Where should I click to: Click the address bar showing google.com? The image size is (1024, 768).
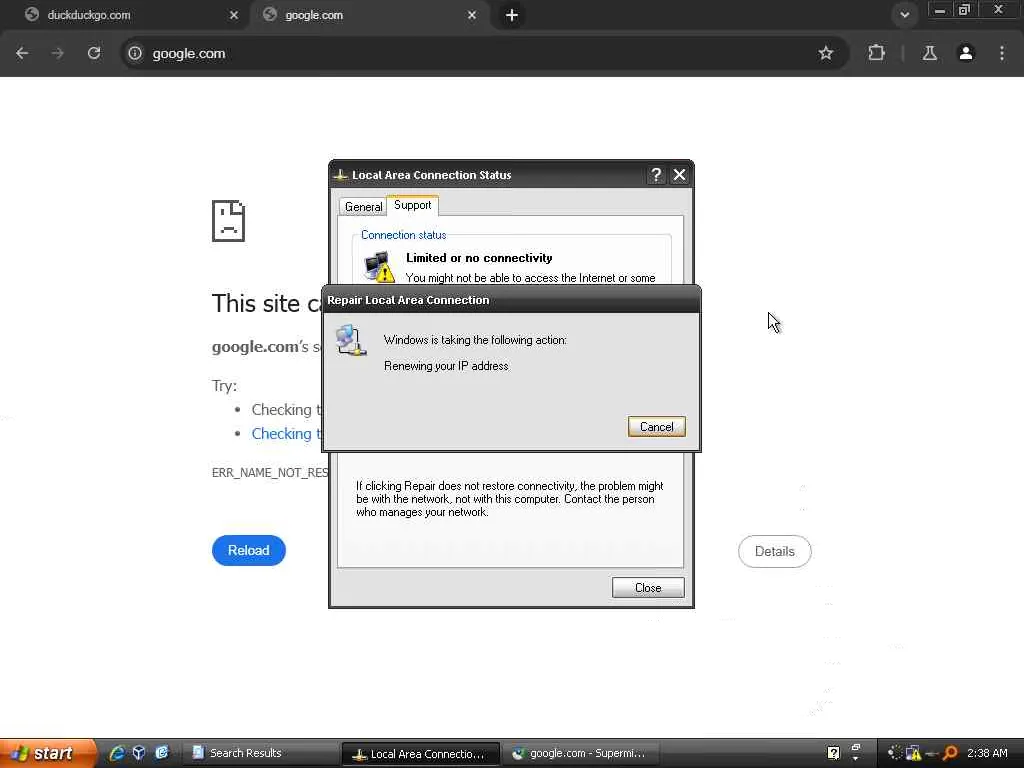click(x=483, y=54)
